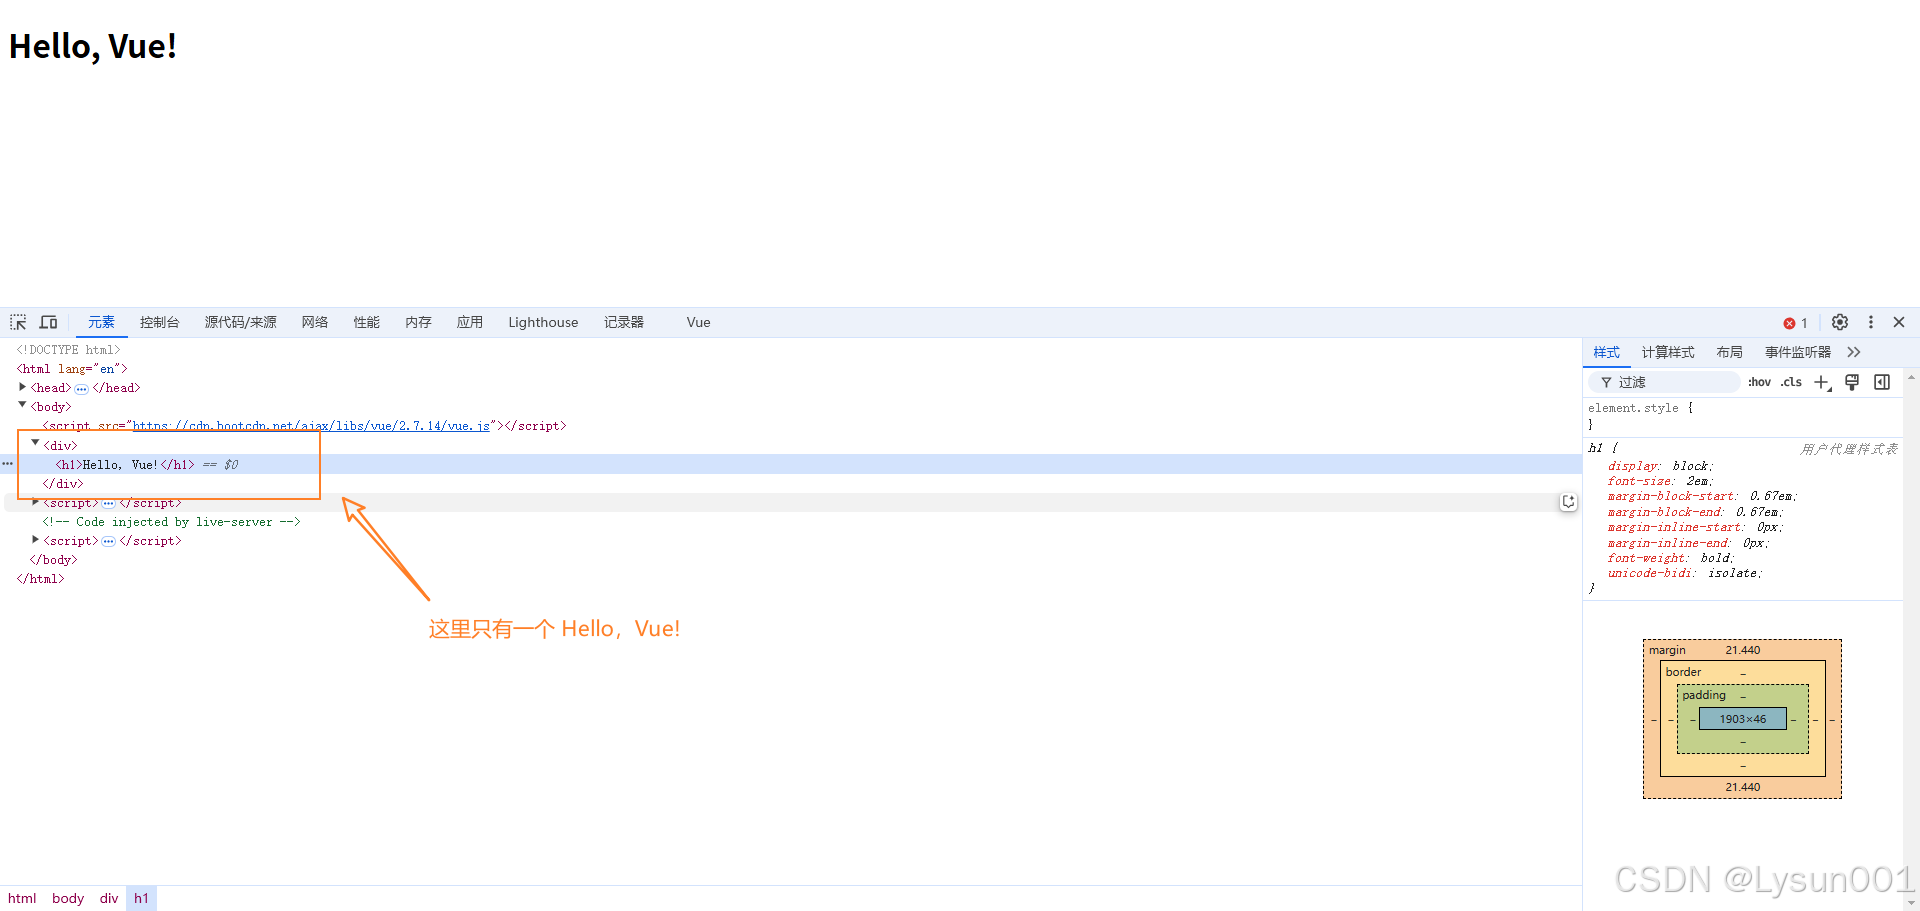This screenshot has width=1920, height=911.
Task: Open the 性能 (Performance) tab
Action: [x=367, y=322]
